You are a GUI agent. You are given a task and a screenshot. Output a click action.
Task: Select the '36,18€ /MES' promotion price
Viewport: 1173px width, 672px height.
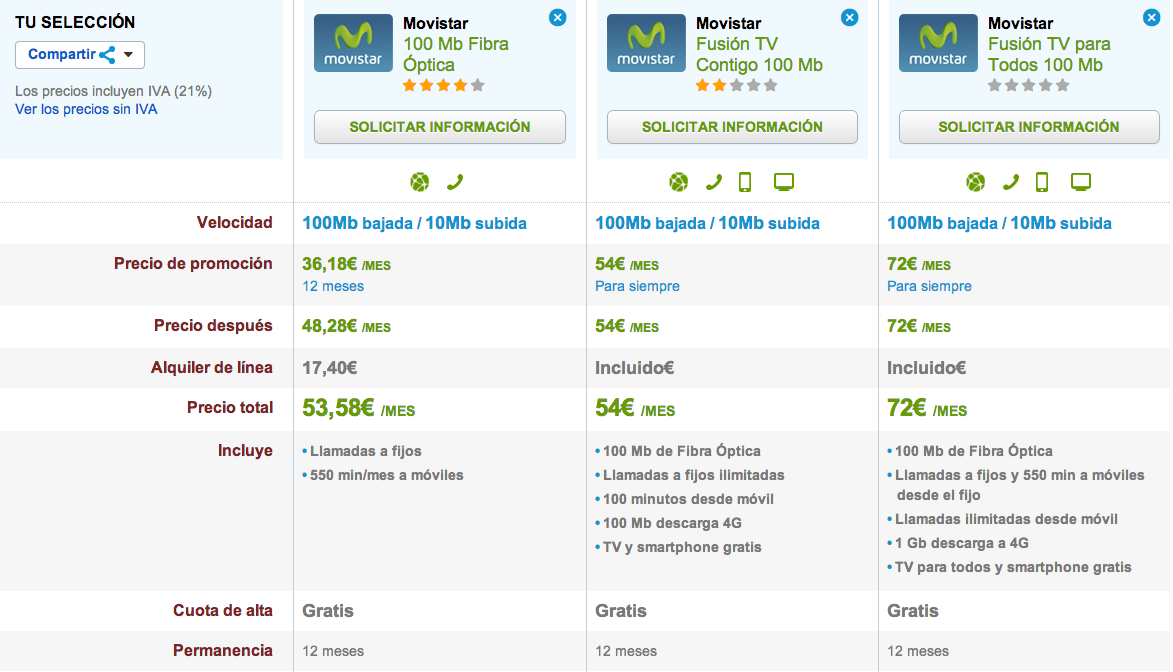[x=346, y=264]
